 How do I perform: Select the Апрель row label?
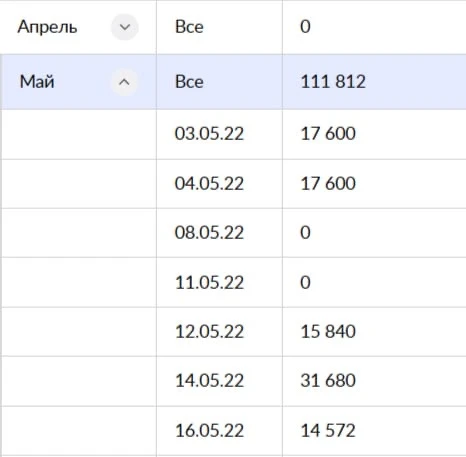(47, 27)
